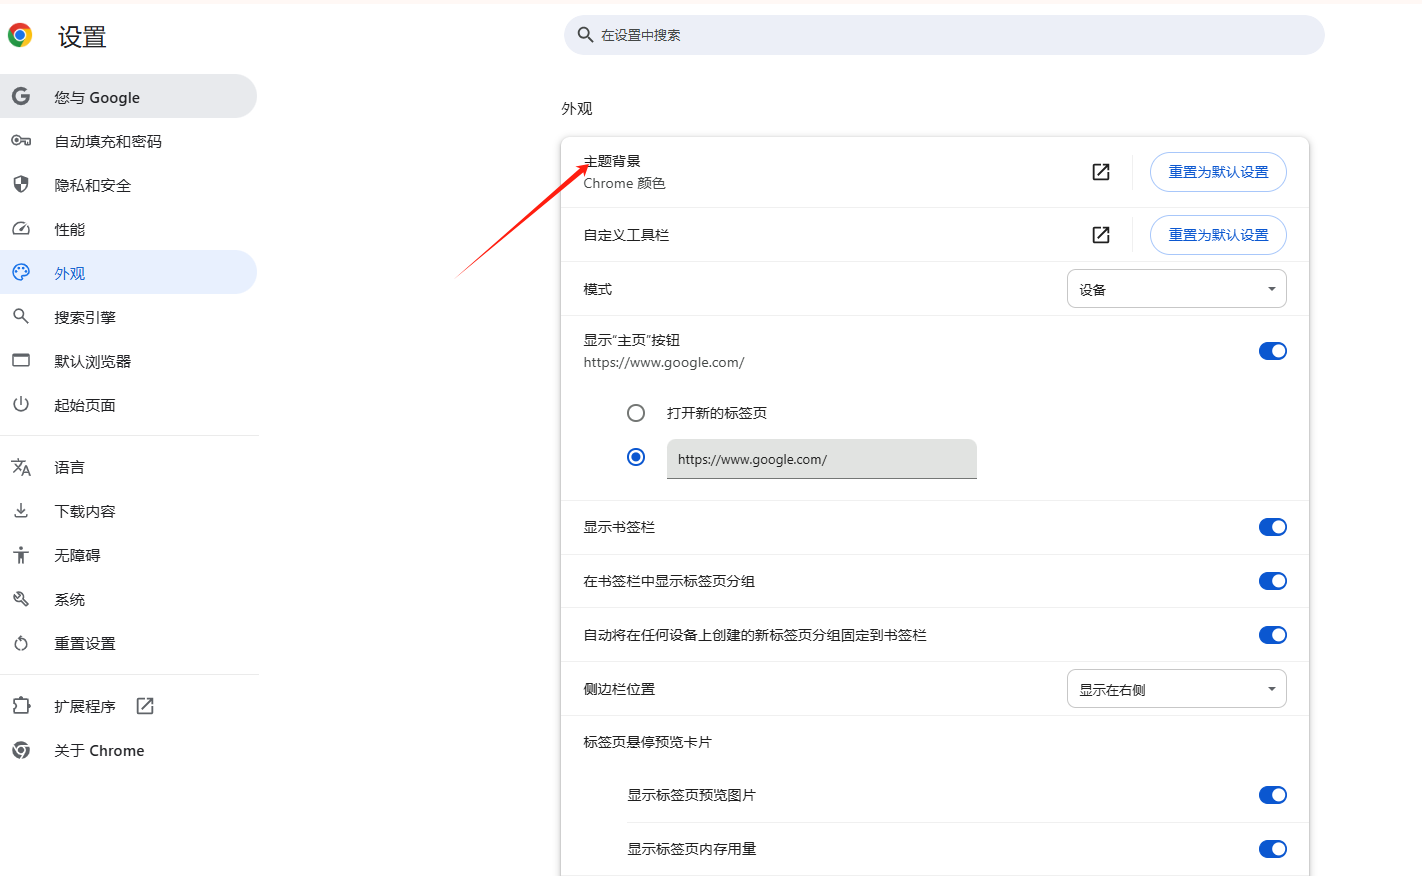Click the reset icon for 重置设置

pos(21,643)
